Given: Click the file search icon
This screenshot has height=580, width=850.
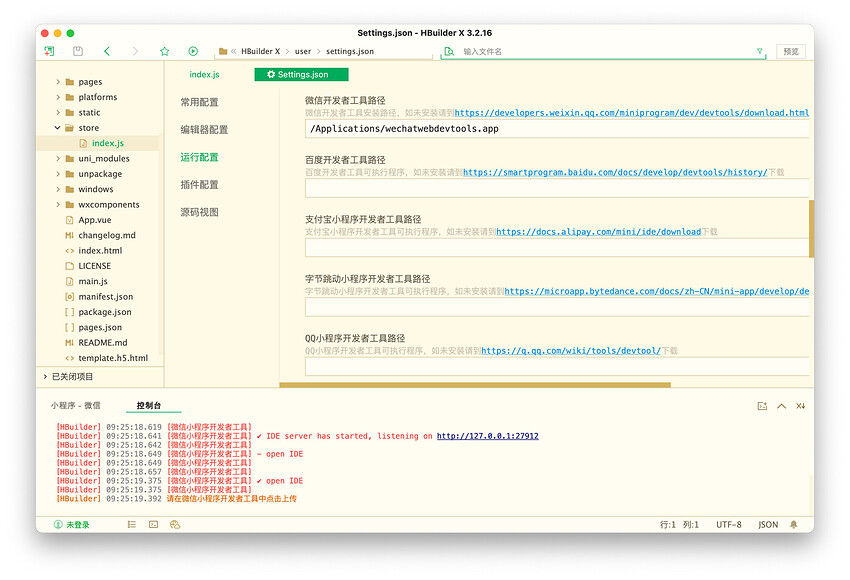Looking at the screenshot, I should [449, 51].
